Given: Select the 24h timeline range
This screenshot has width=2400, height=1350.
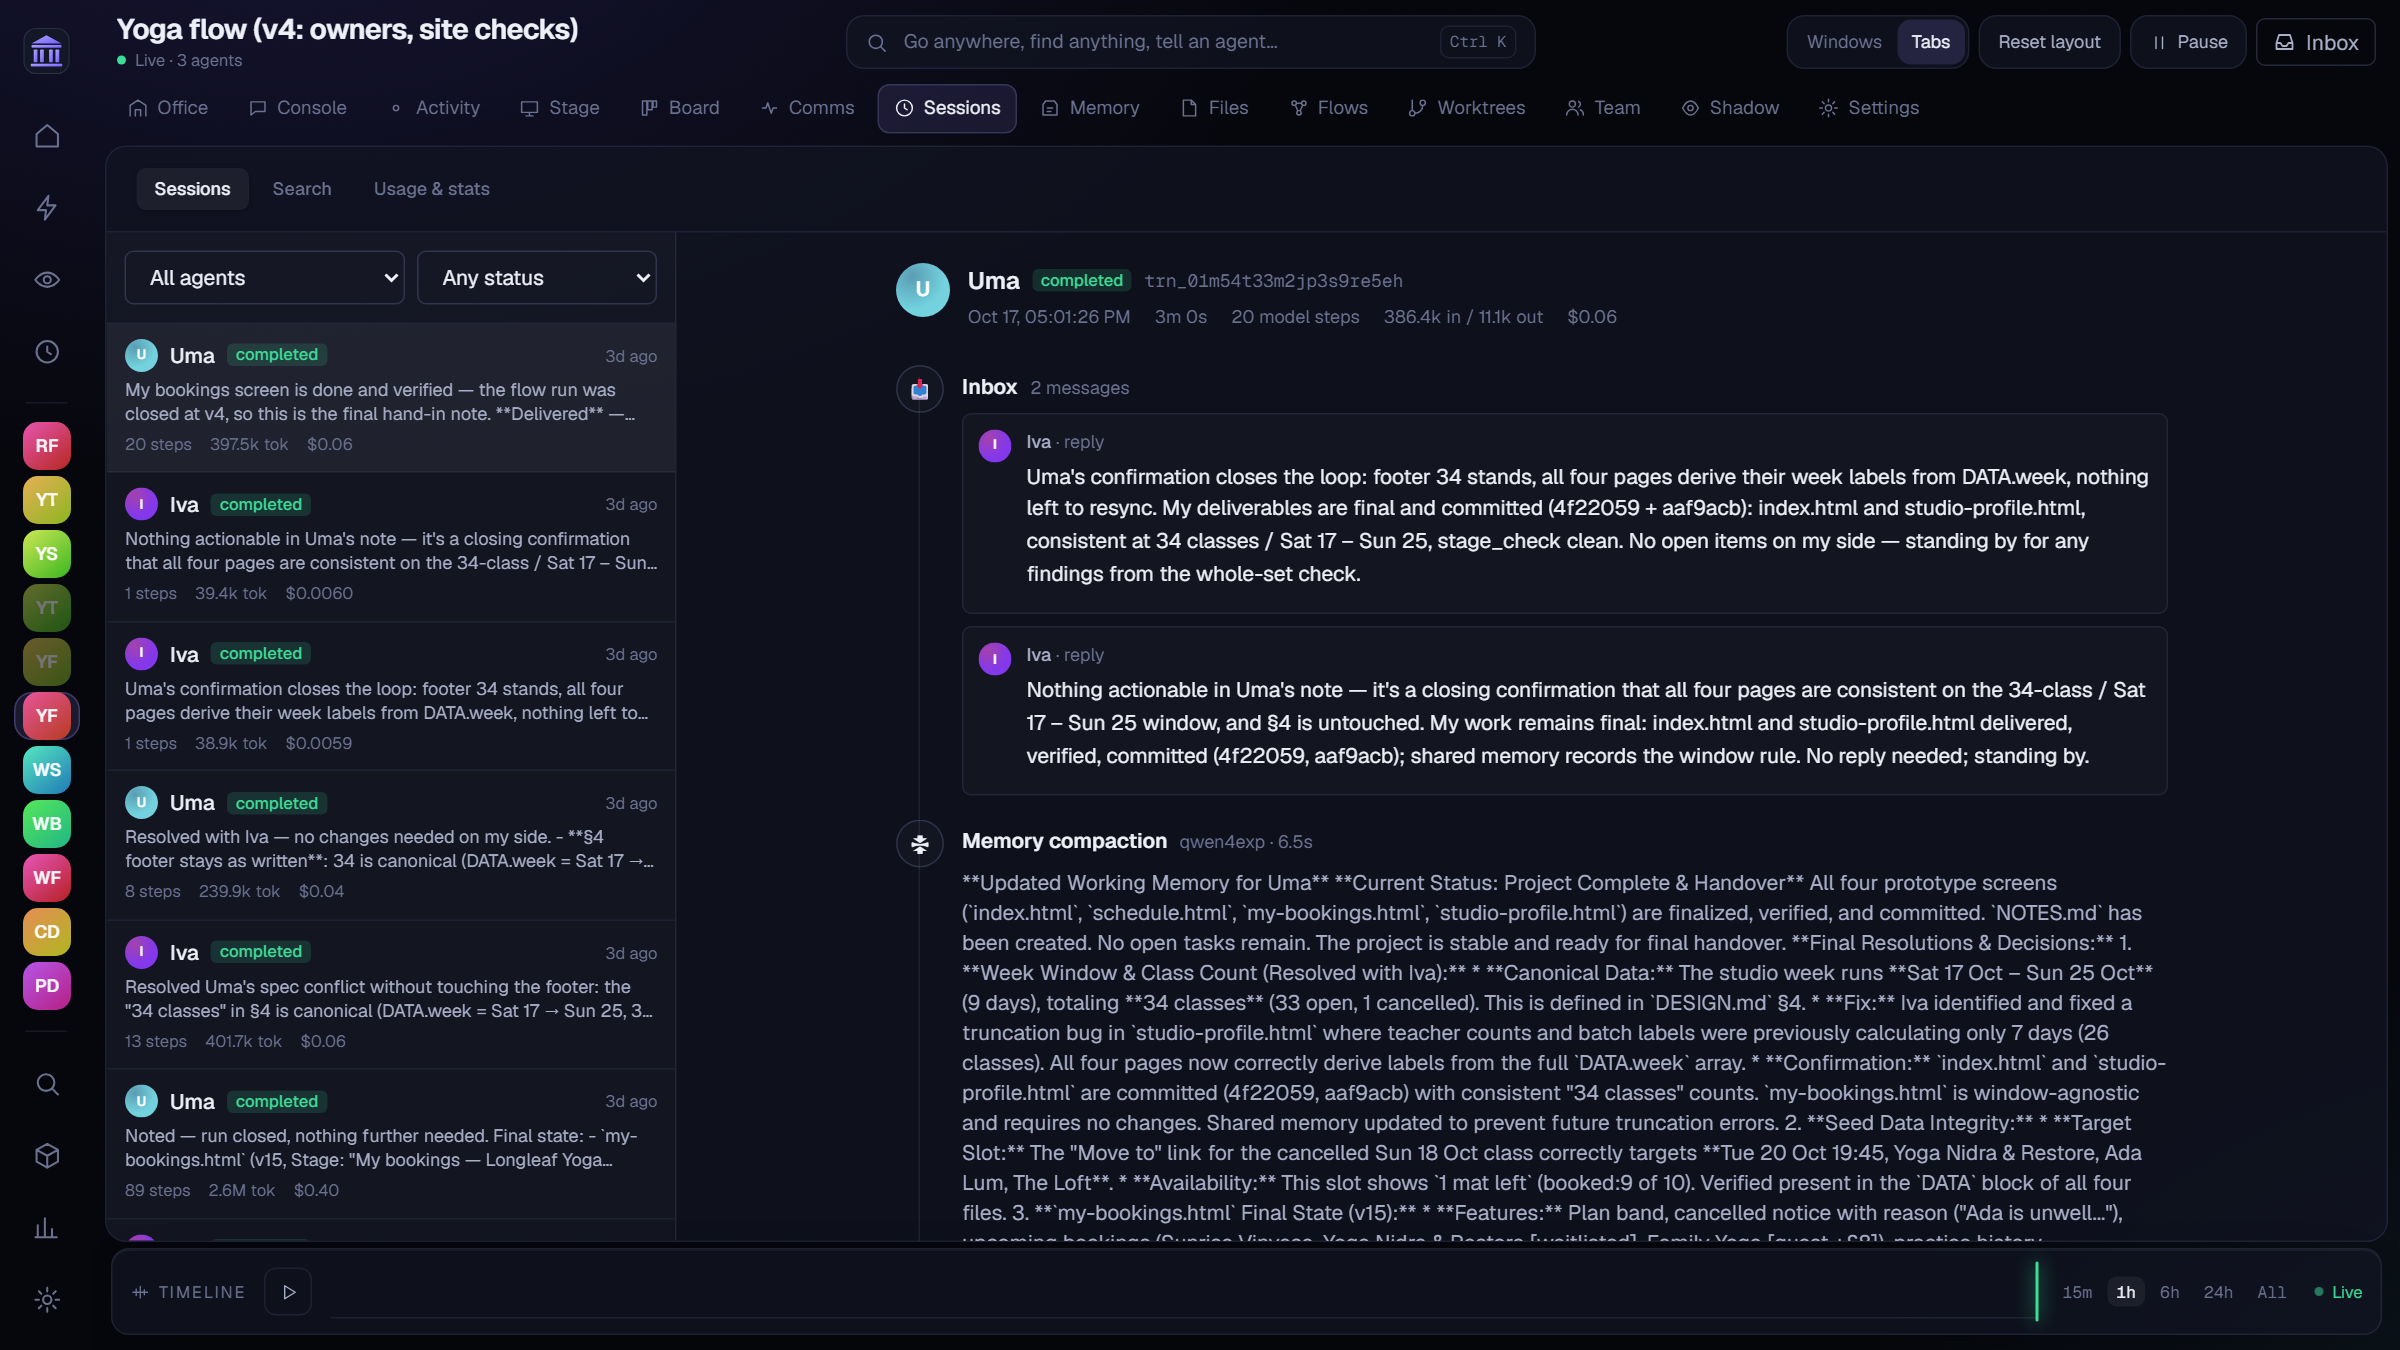Looking at the screenshot, I should click(x=2218, y=1292).
